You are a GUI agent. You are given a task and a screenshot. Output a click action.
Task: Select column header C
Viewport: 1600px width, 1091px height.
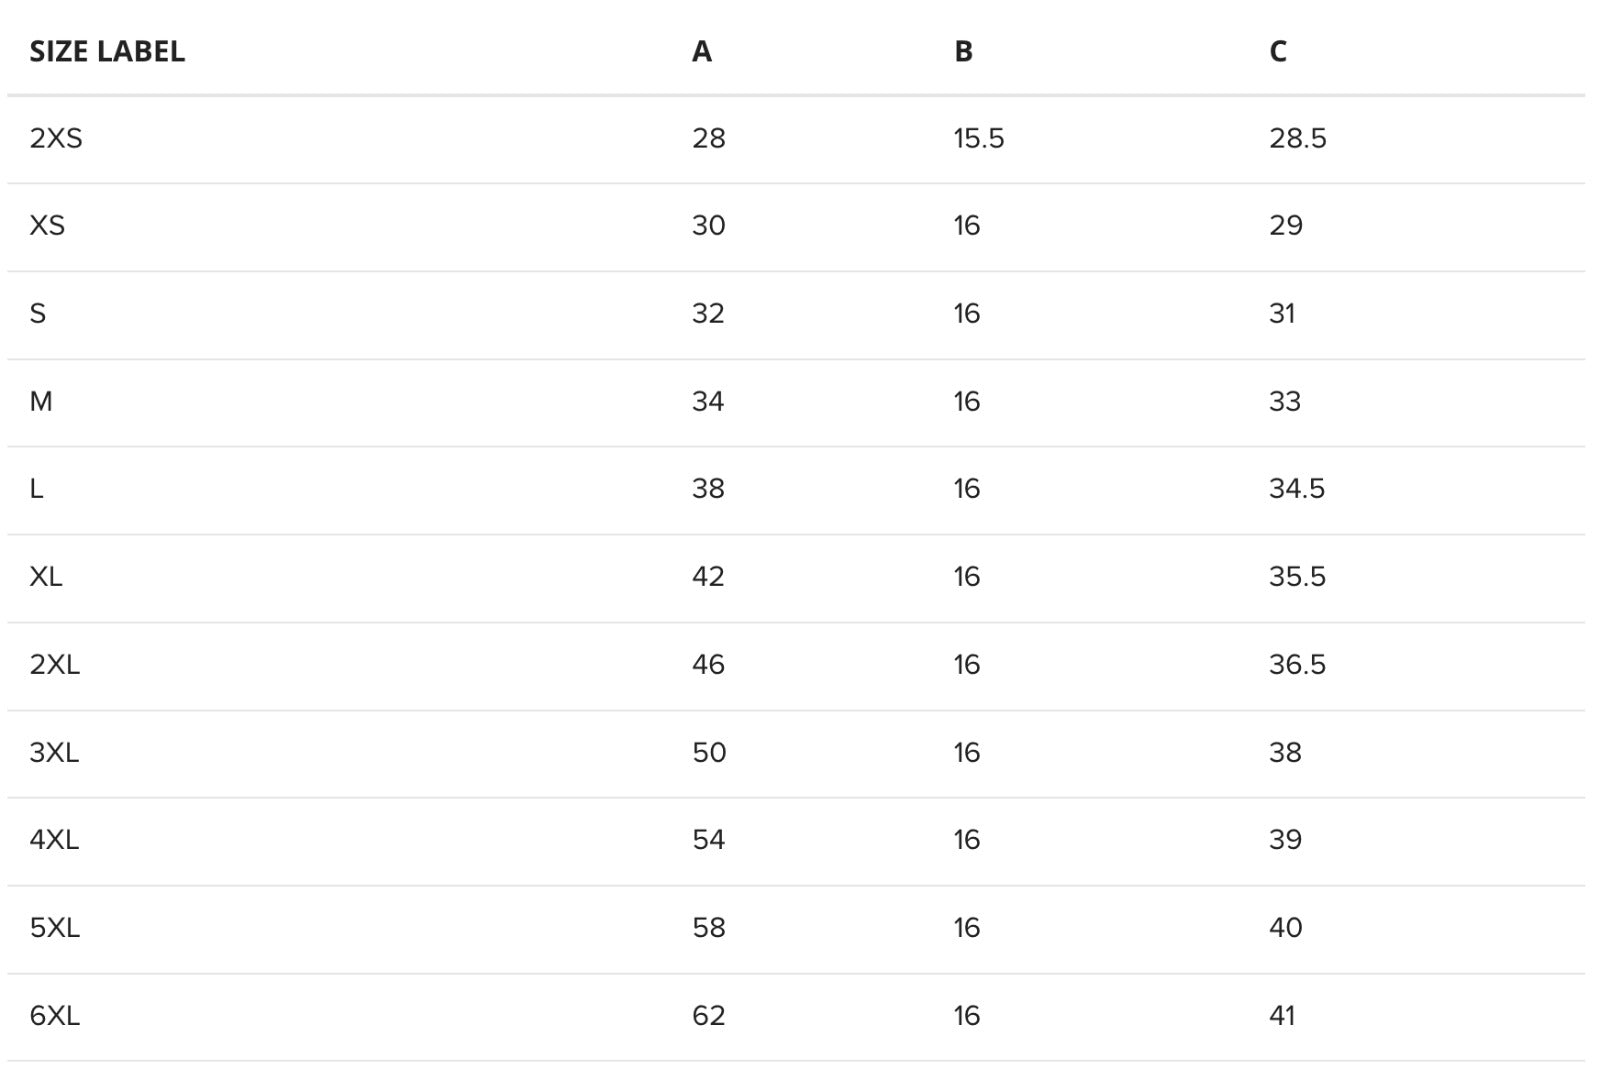pyautogui.click(x=1278, y=51)
